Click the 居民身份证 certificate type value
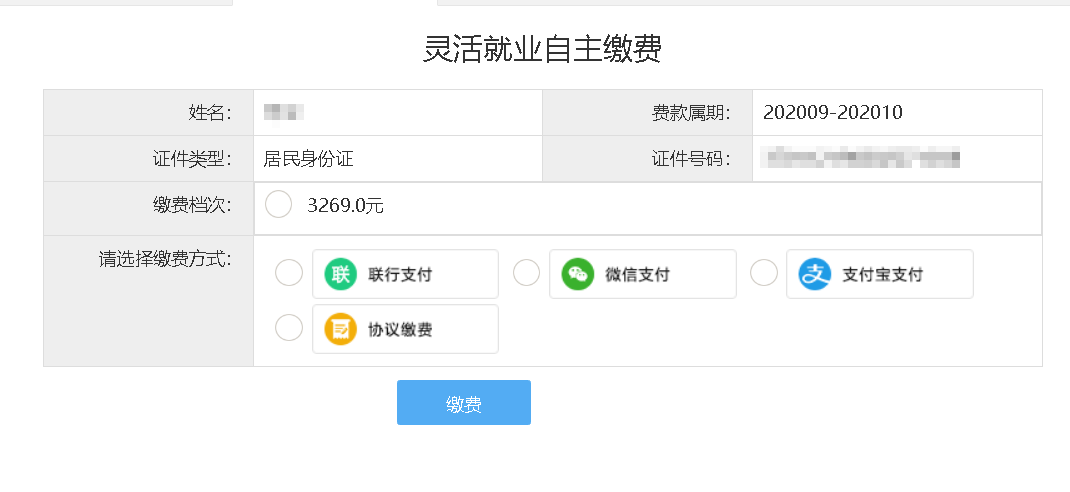 click(x=308, y=159)
